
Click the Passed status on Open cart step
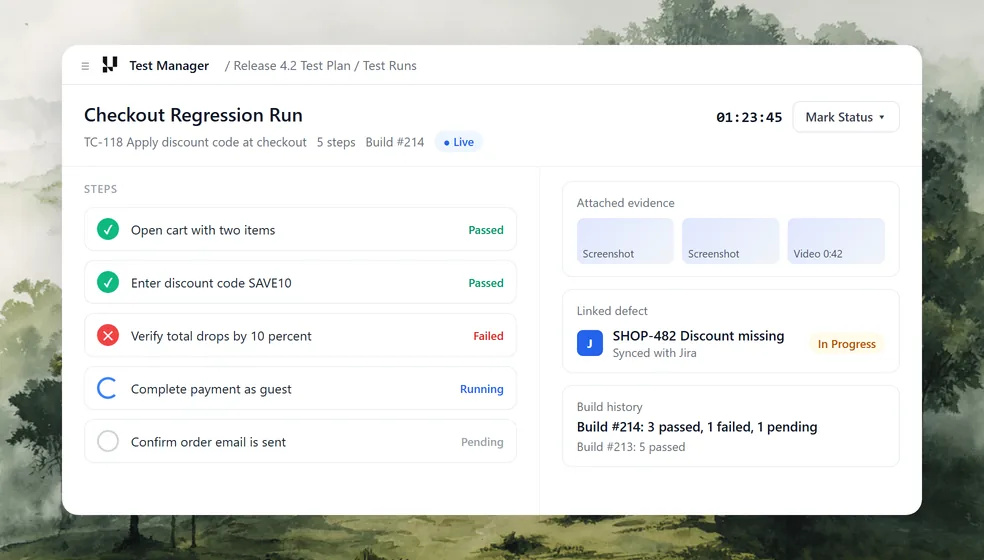(486, 230)
